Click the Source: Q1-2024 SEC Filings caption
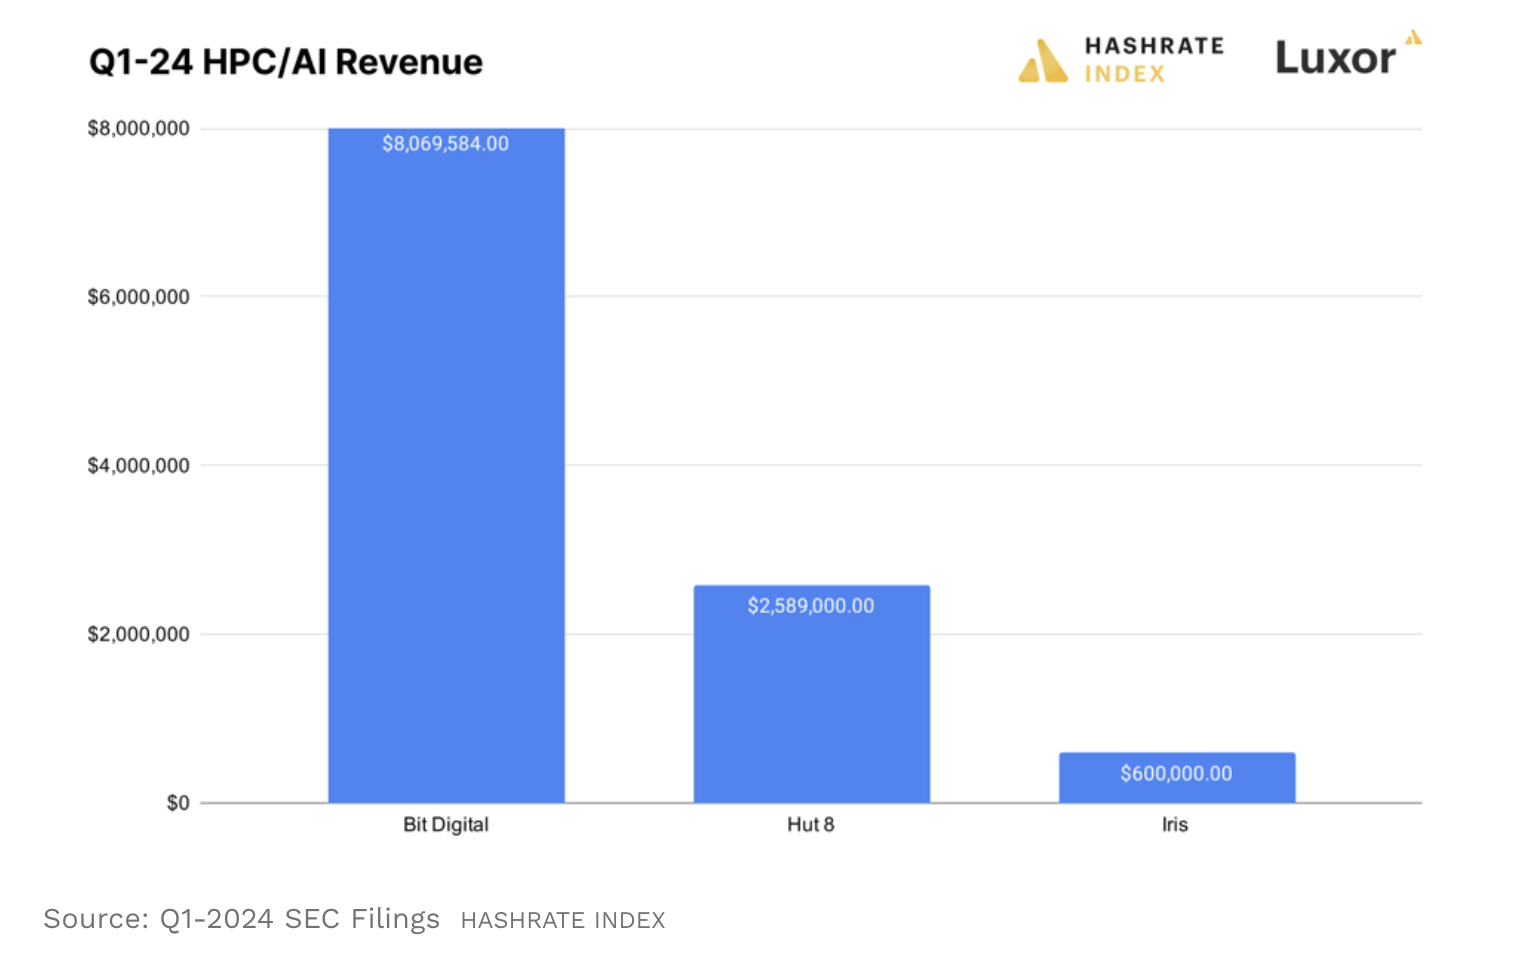1540x976 pixels. (x=241, y=919)
